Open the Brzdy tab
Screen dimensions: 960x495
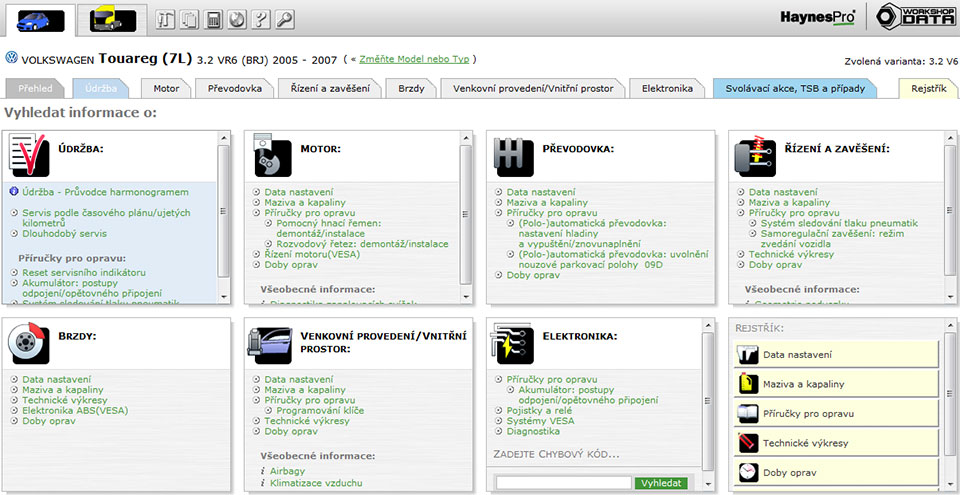coord(411,88)
